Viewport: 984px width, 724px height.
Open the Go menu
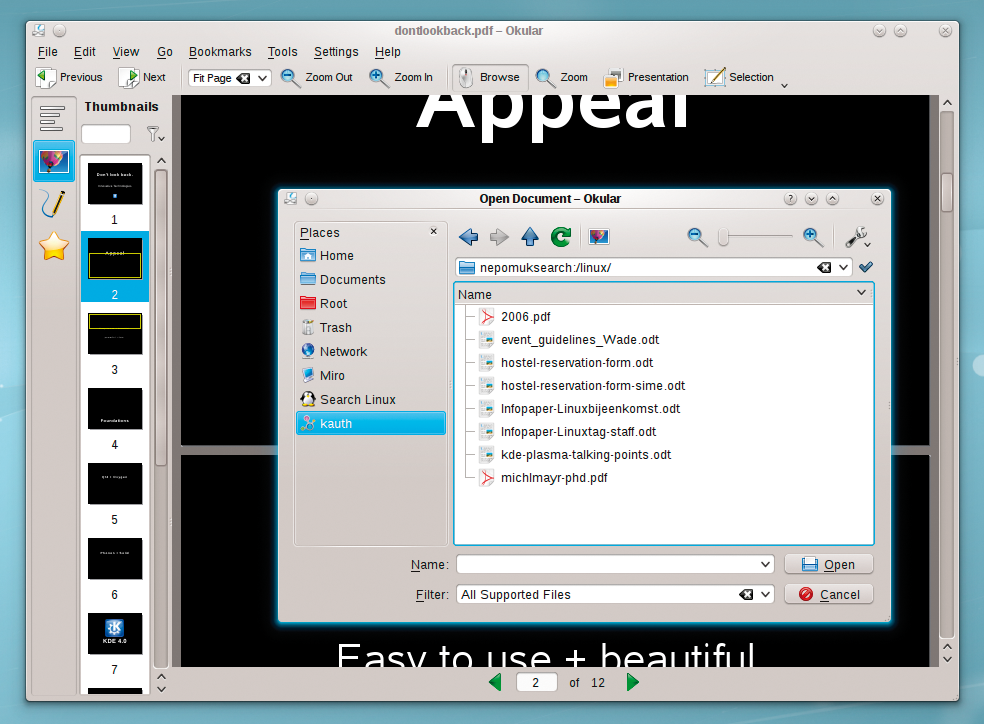point(164,51)
